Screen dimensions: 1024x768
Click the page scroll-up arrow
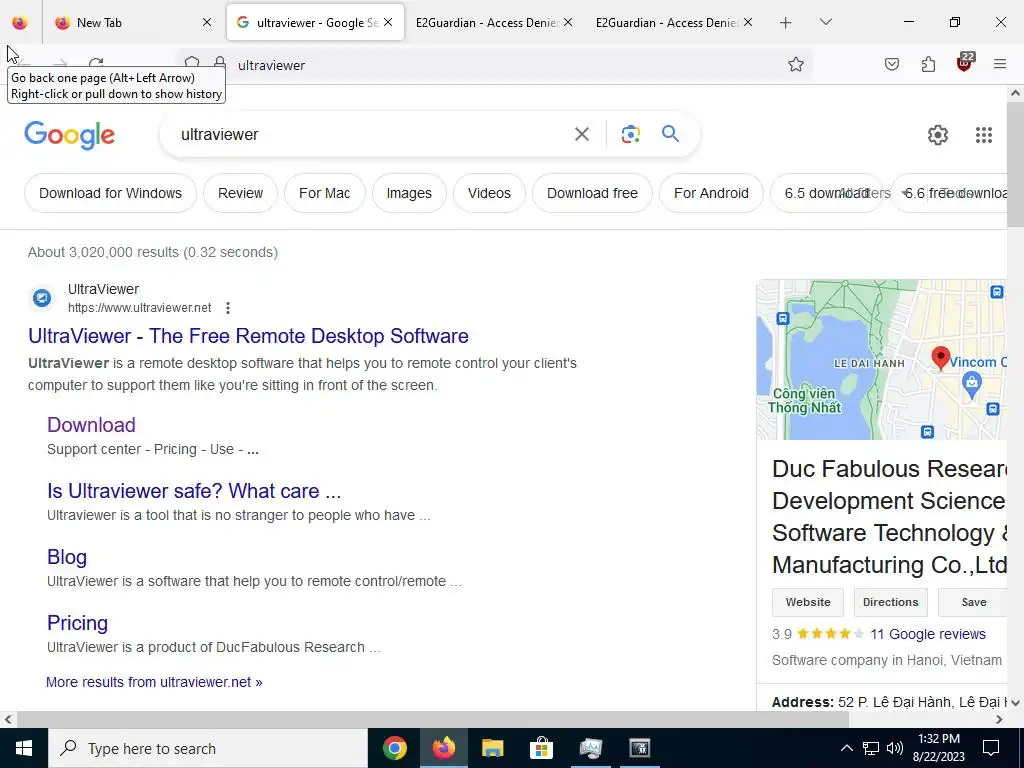click(x=1016, y=93)
